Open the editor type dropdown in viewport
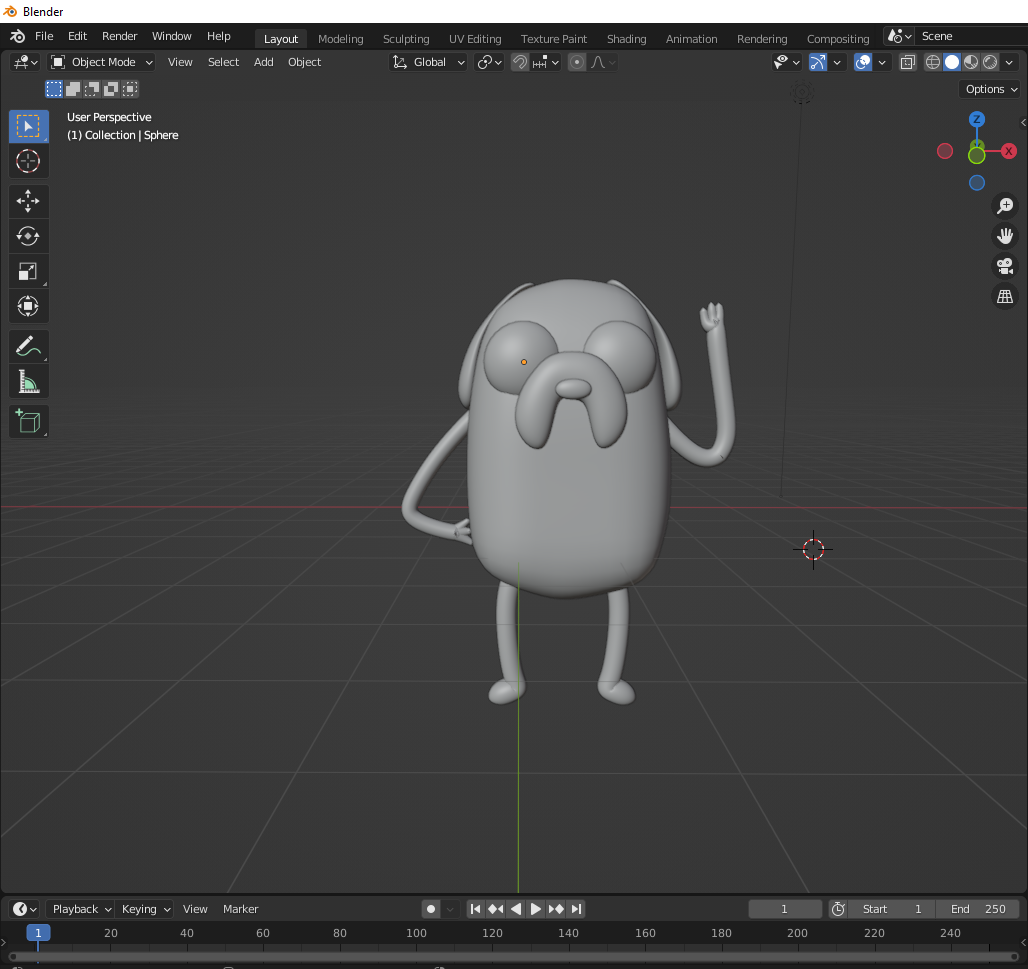The width and height of the screenshot is (1028, 969). click(x=25, y=62)
